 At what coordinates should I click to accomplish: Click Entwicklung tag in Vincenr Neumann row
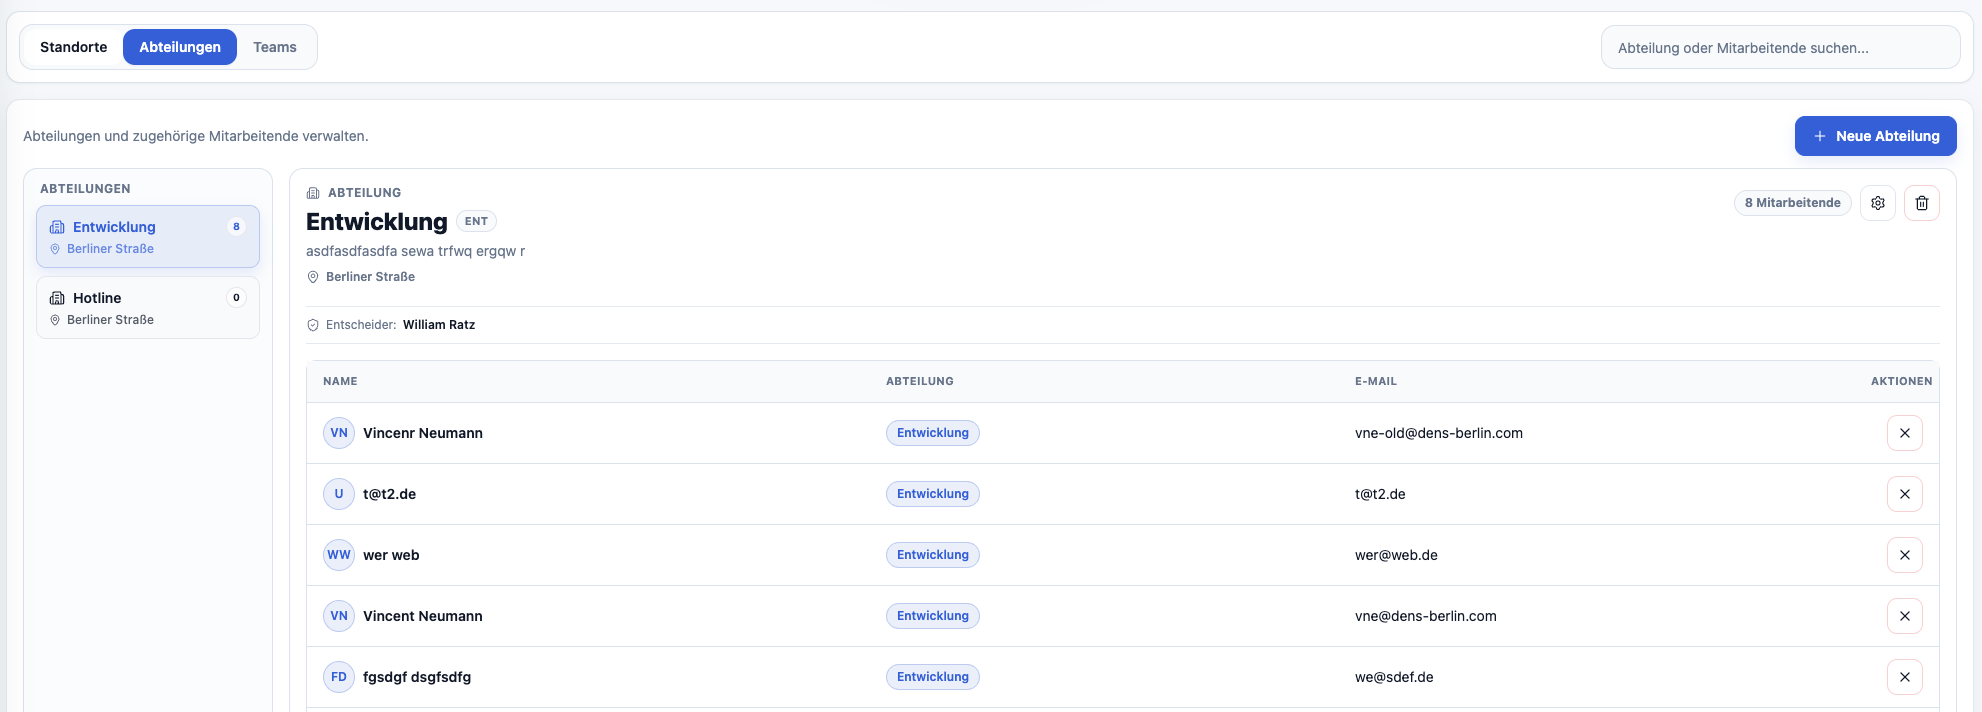933,433
